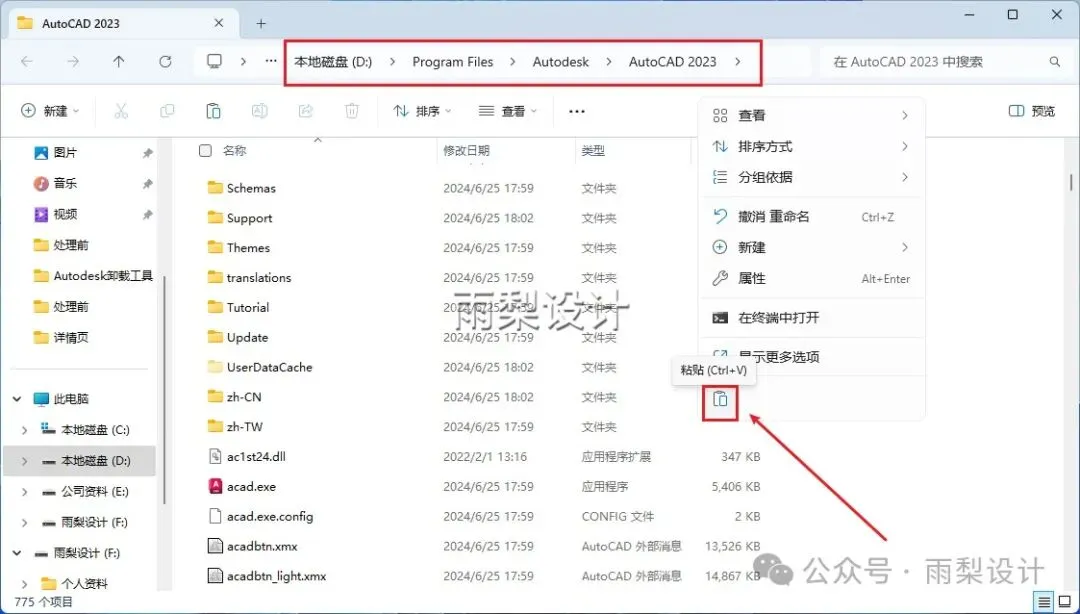The image size is (1080, 614).
Task: Open the Sort (排序) toolbar dropdown
Action: point(422,111)
